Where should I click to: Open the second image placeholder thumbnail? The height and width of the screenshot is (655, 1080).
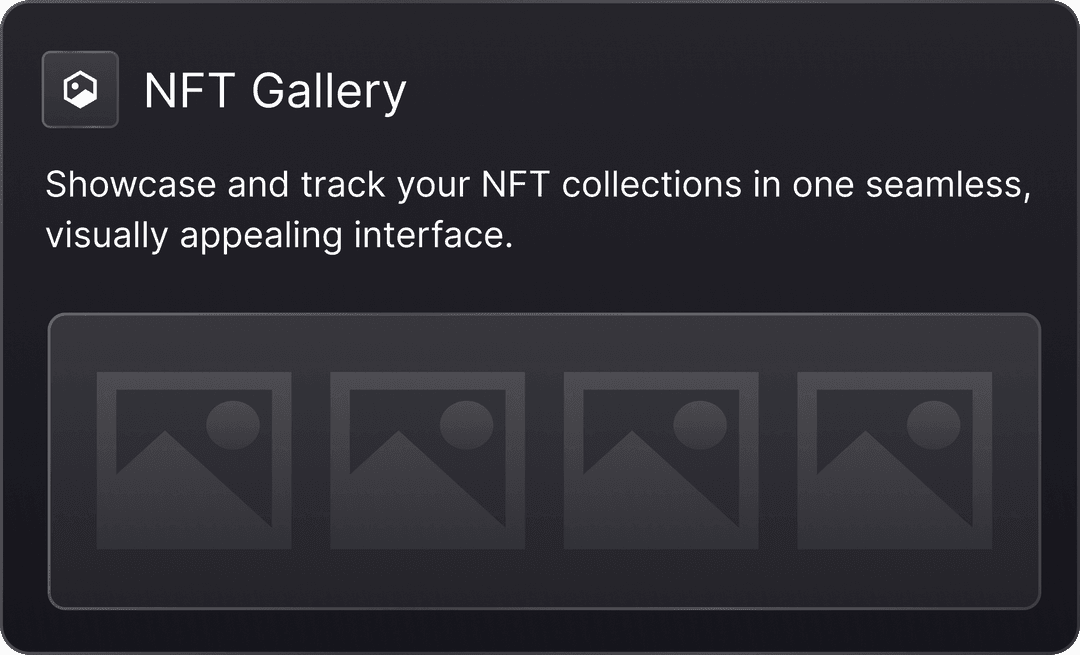[x=428, y=461]
